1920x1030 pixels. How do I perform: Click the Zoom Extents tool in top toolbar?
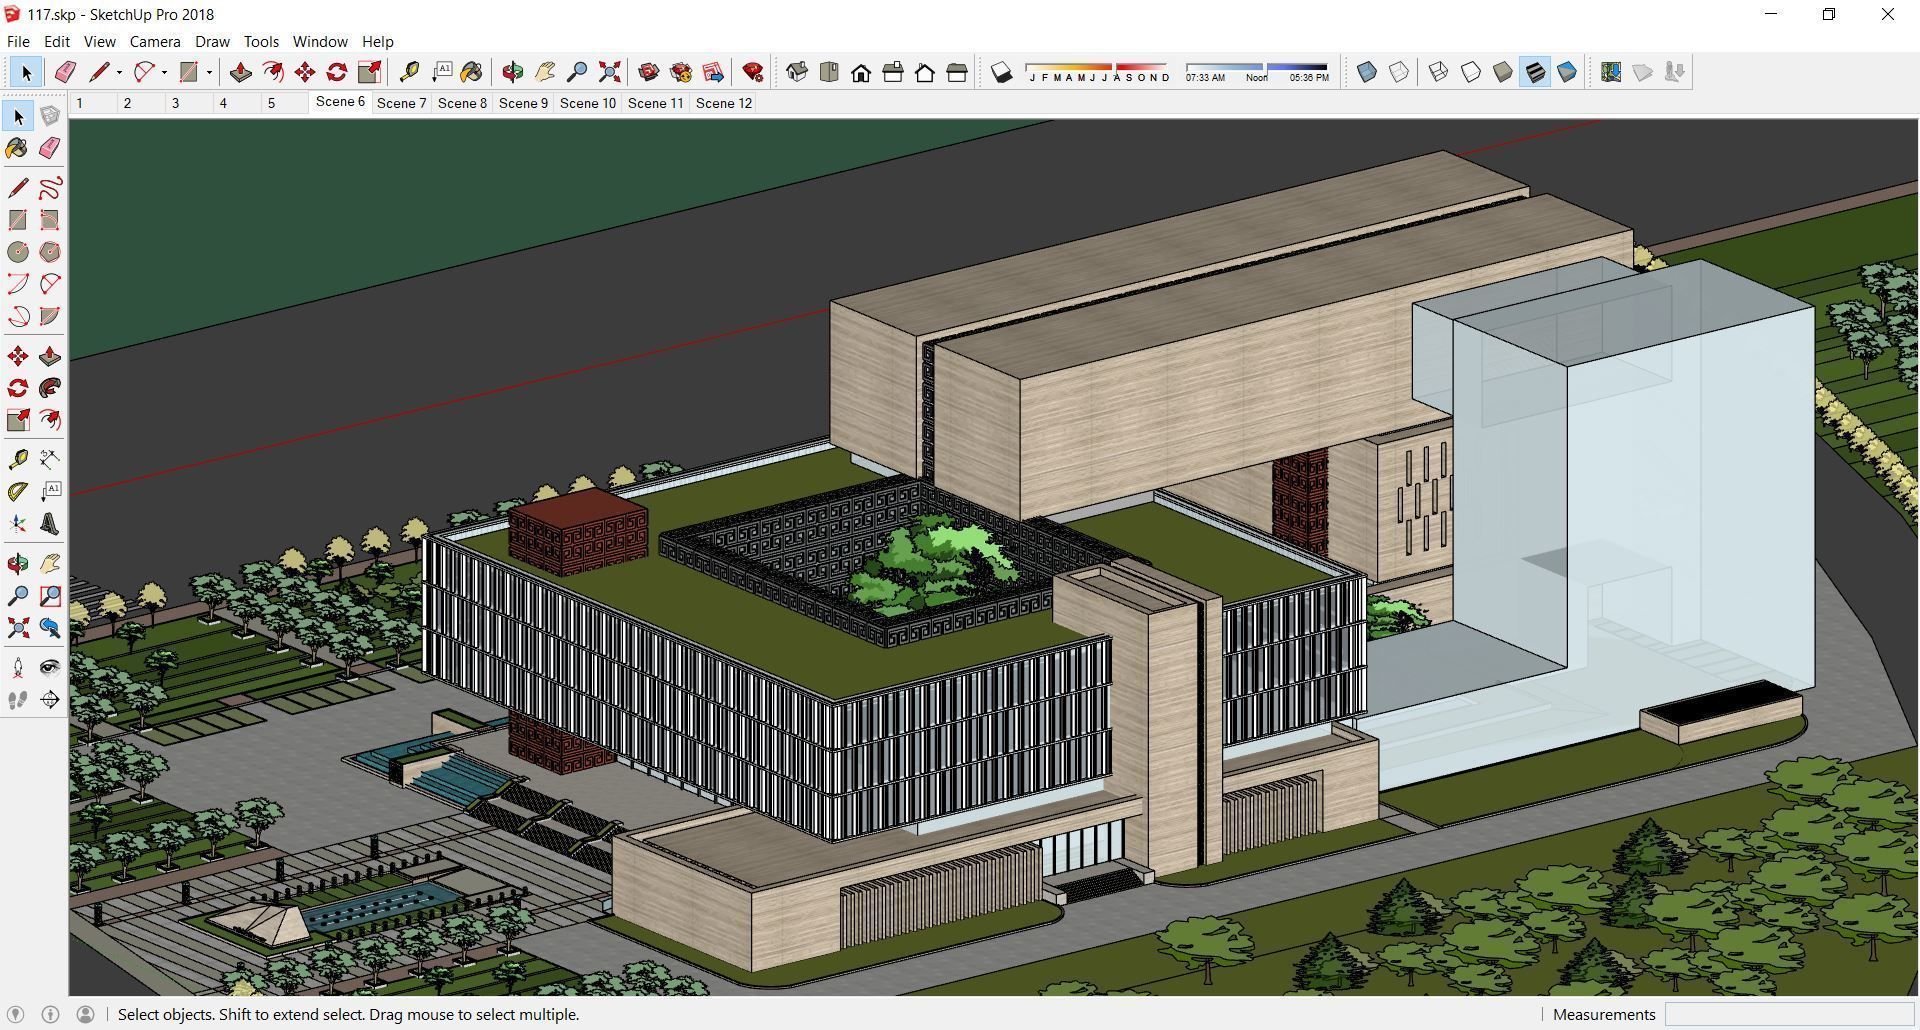point(609,72)
